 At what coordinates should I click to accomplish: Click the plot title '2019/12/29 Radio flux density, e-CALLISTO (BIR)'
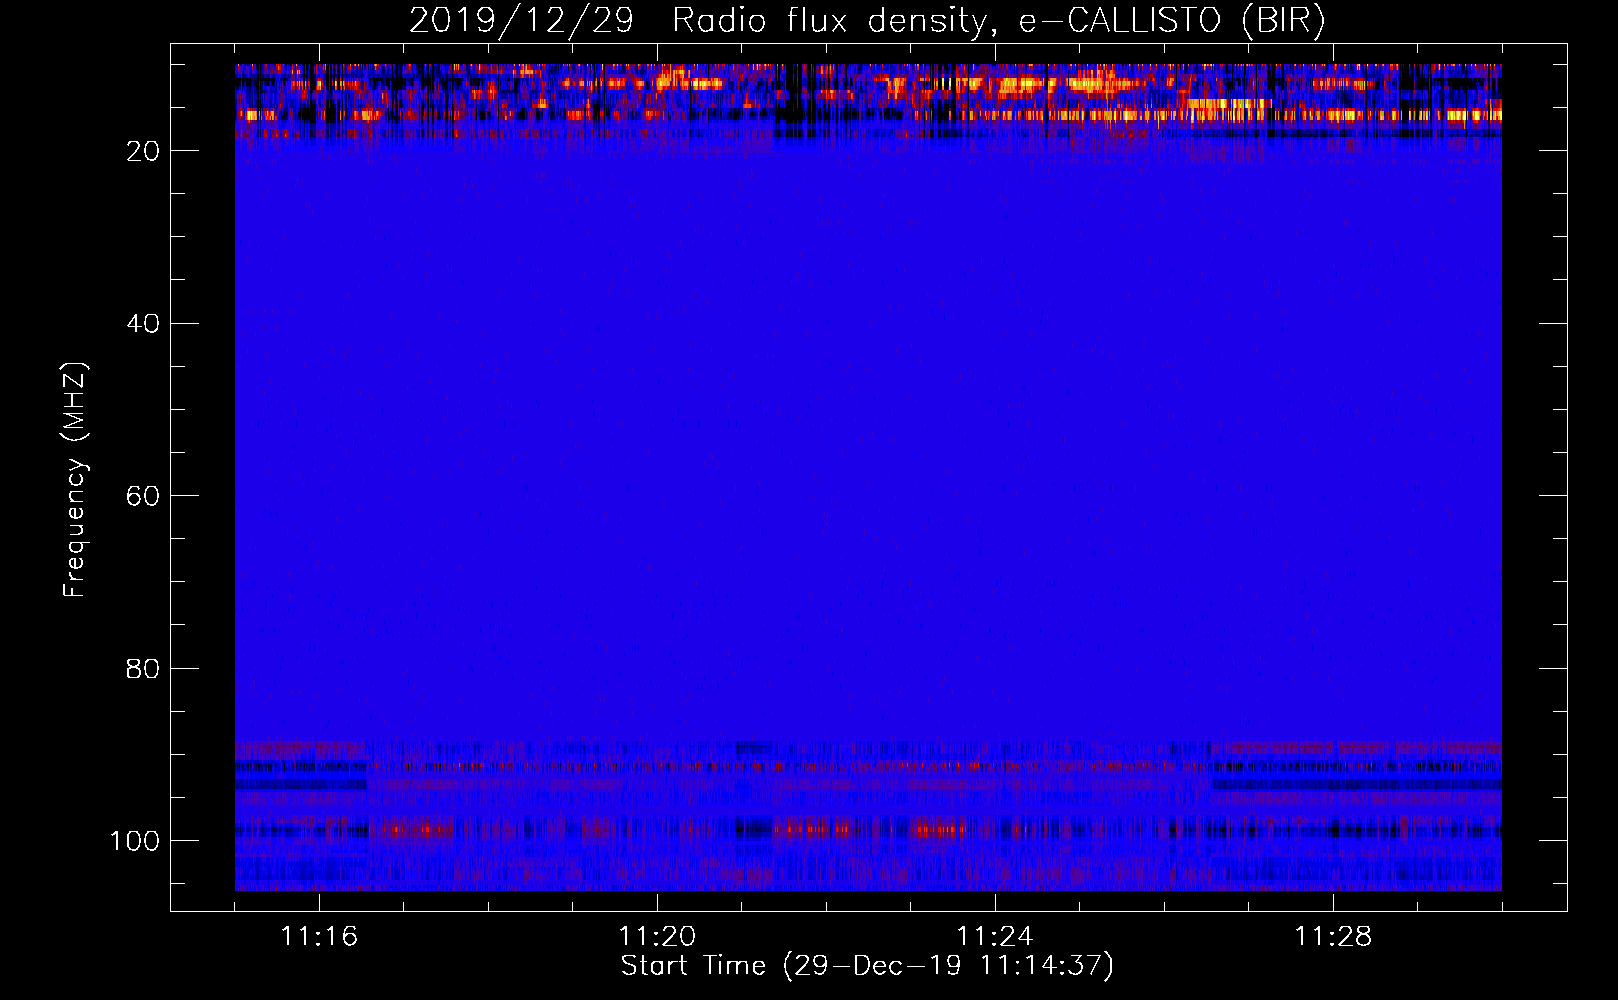pyautogui.click(x=867, y=20)
